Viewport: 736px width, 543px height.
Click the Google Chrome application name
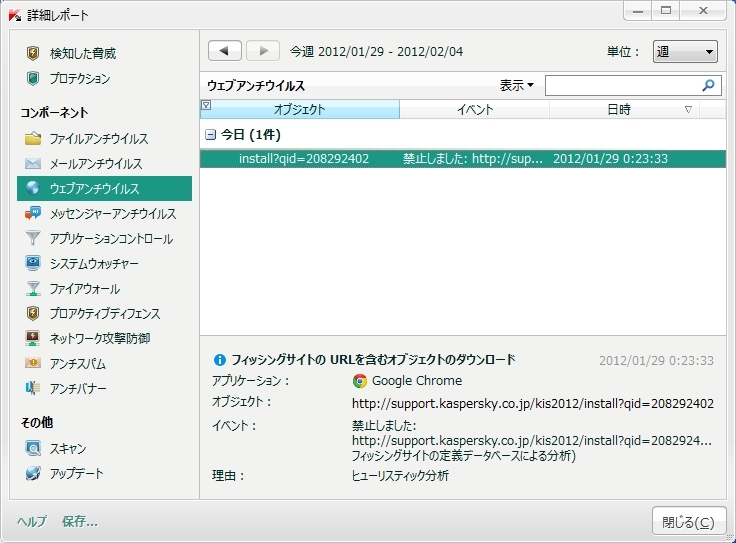(417, 381)
